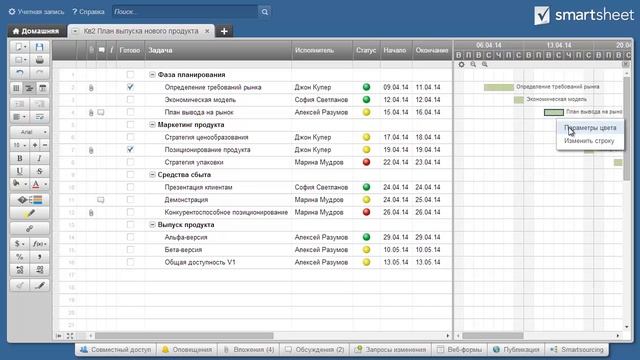Image resolution: width=640 pixels, height=360 pixels.
Task: Open the f(x) functions dropdown
Action: click(39, 244)
